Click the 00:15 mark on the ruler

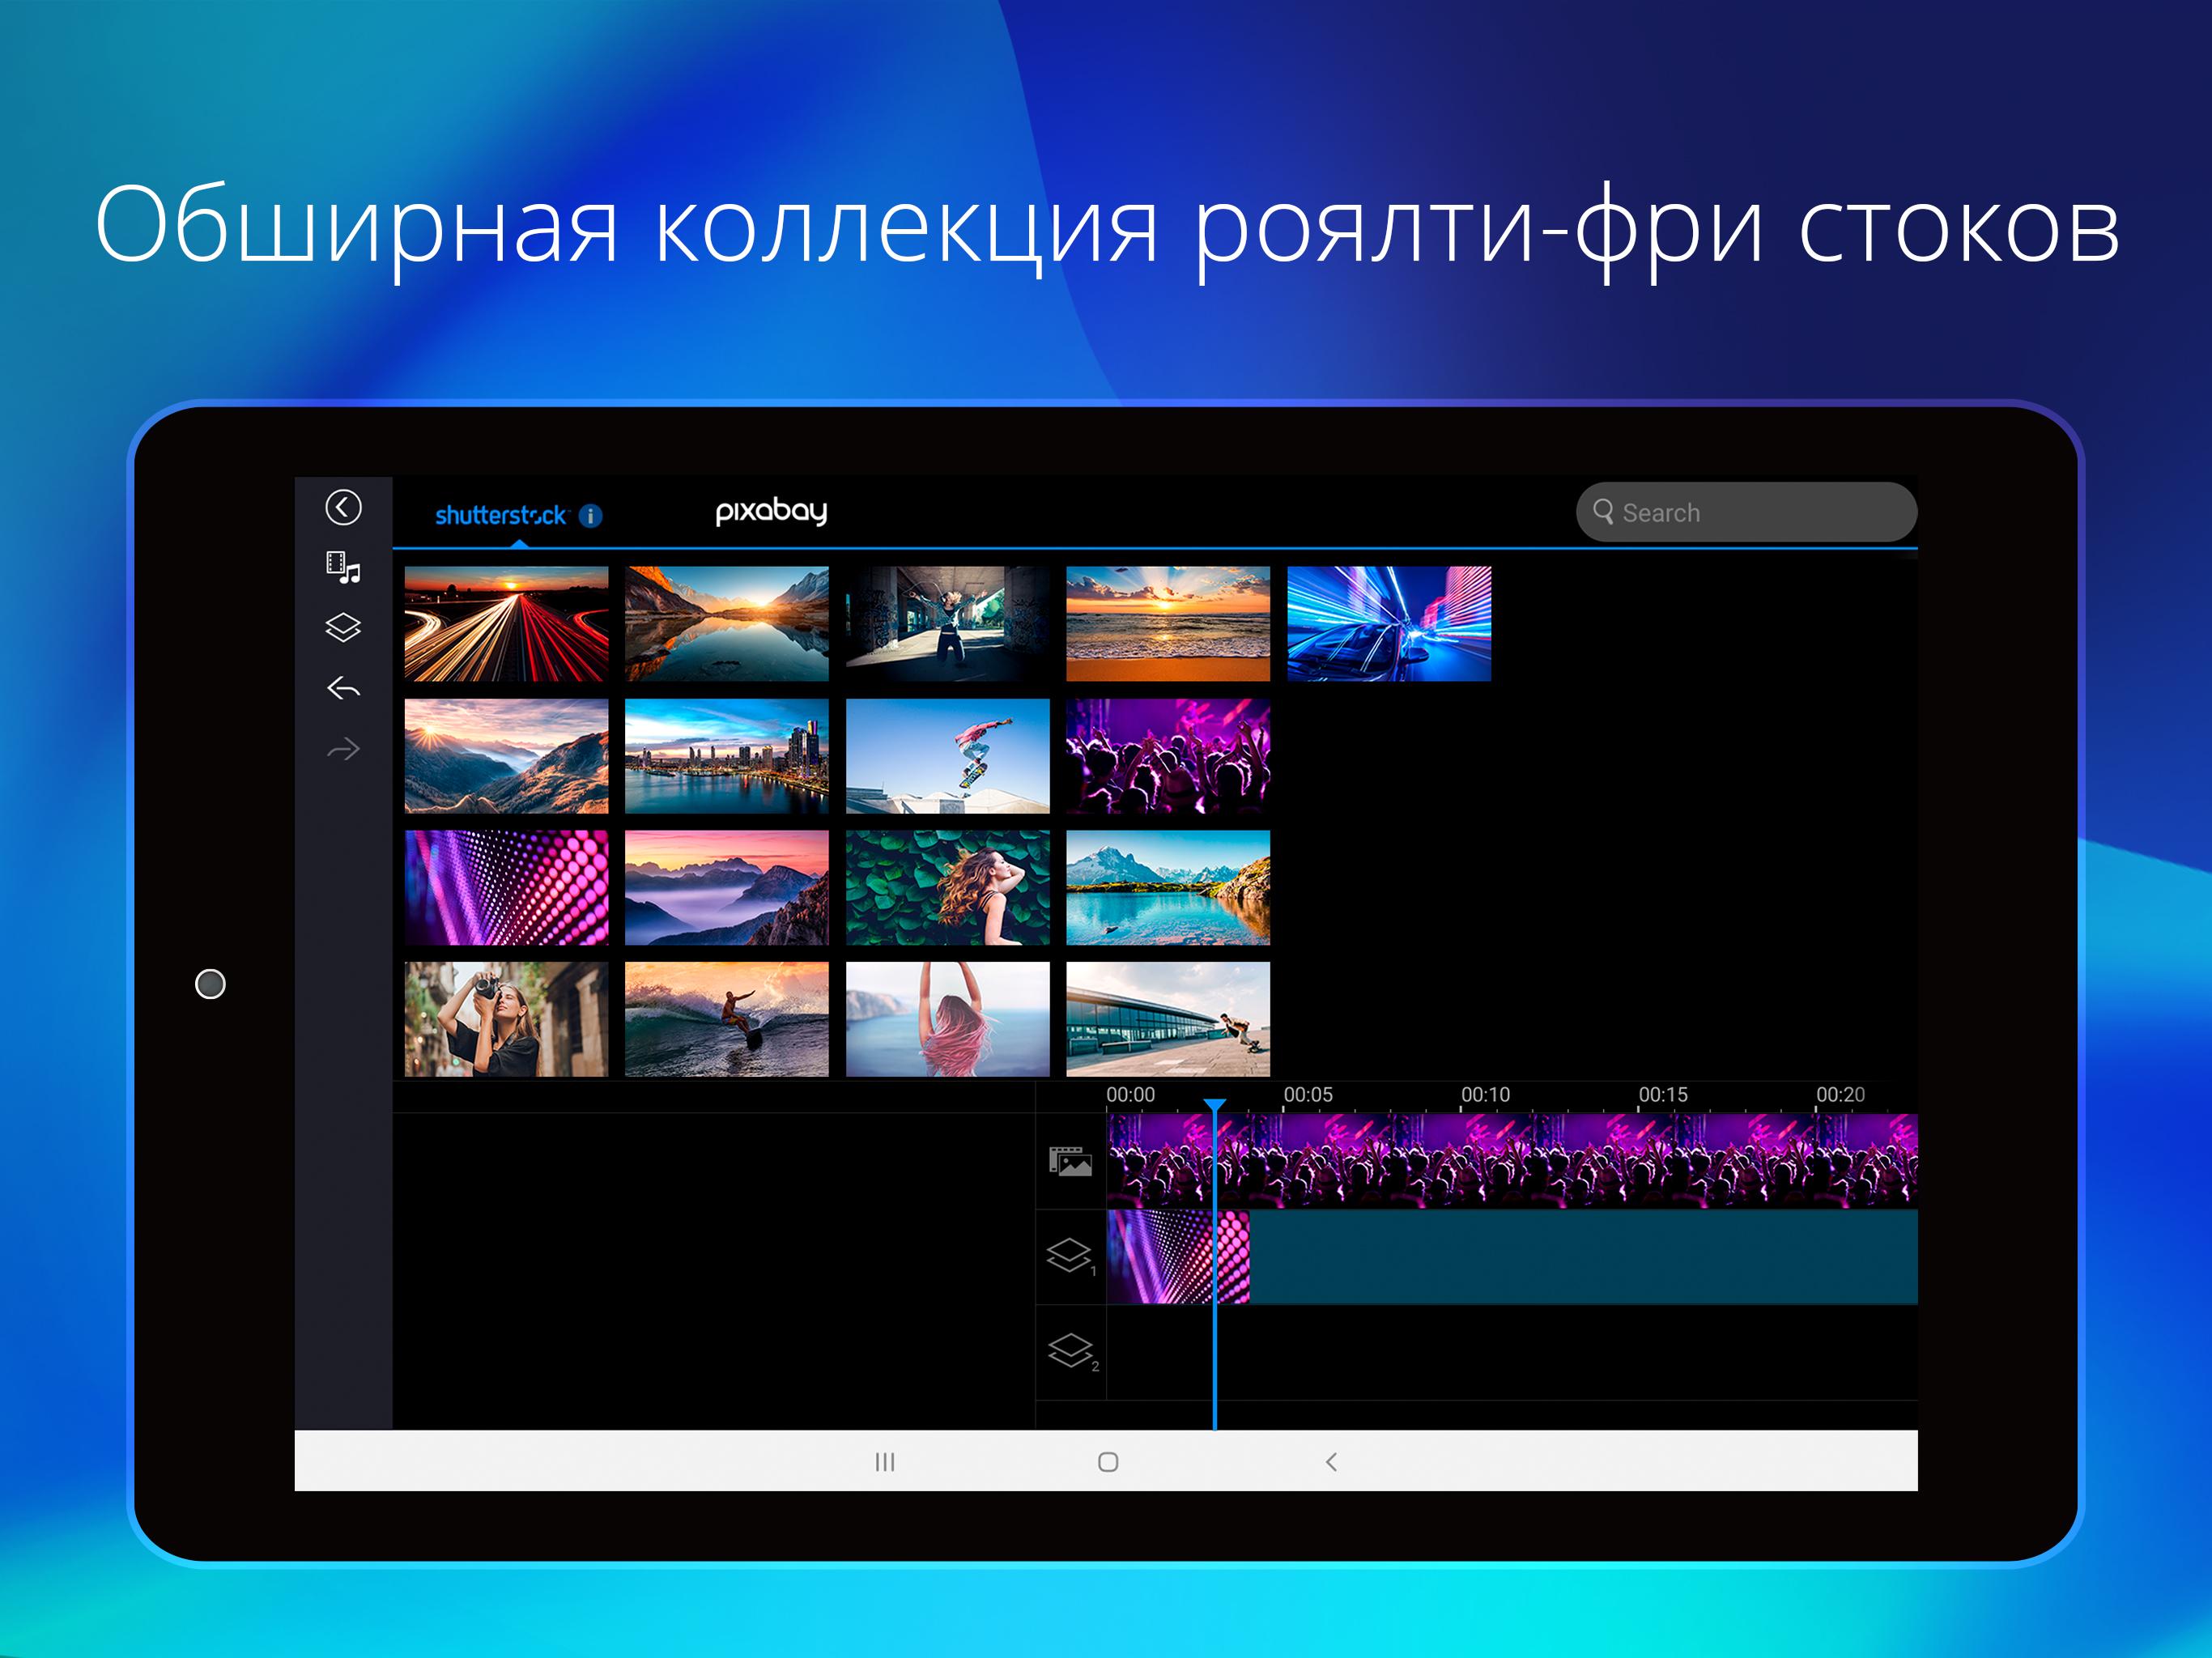[1662, 1094]
